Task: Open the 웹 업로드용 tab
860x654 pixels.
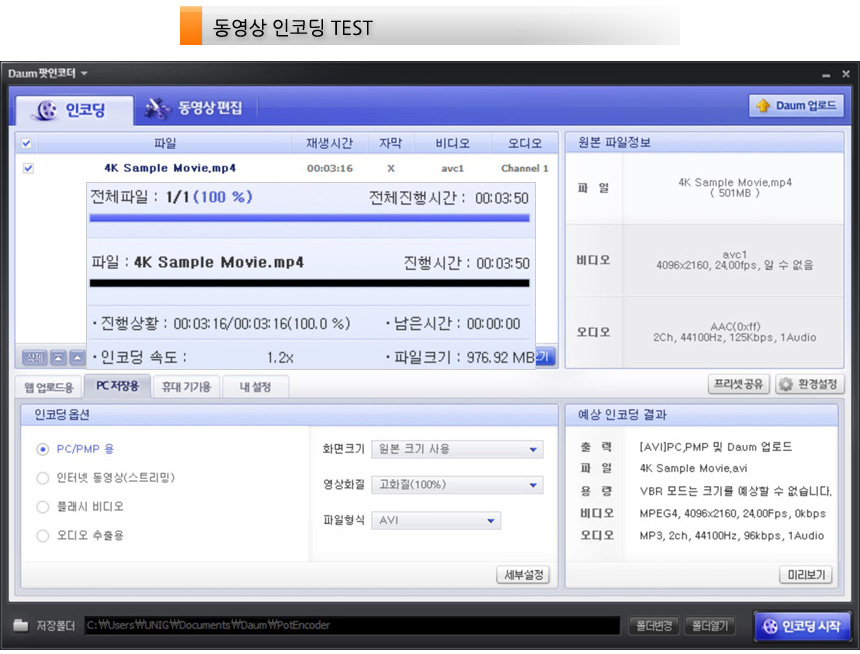Action: tap(49, 386)
